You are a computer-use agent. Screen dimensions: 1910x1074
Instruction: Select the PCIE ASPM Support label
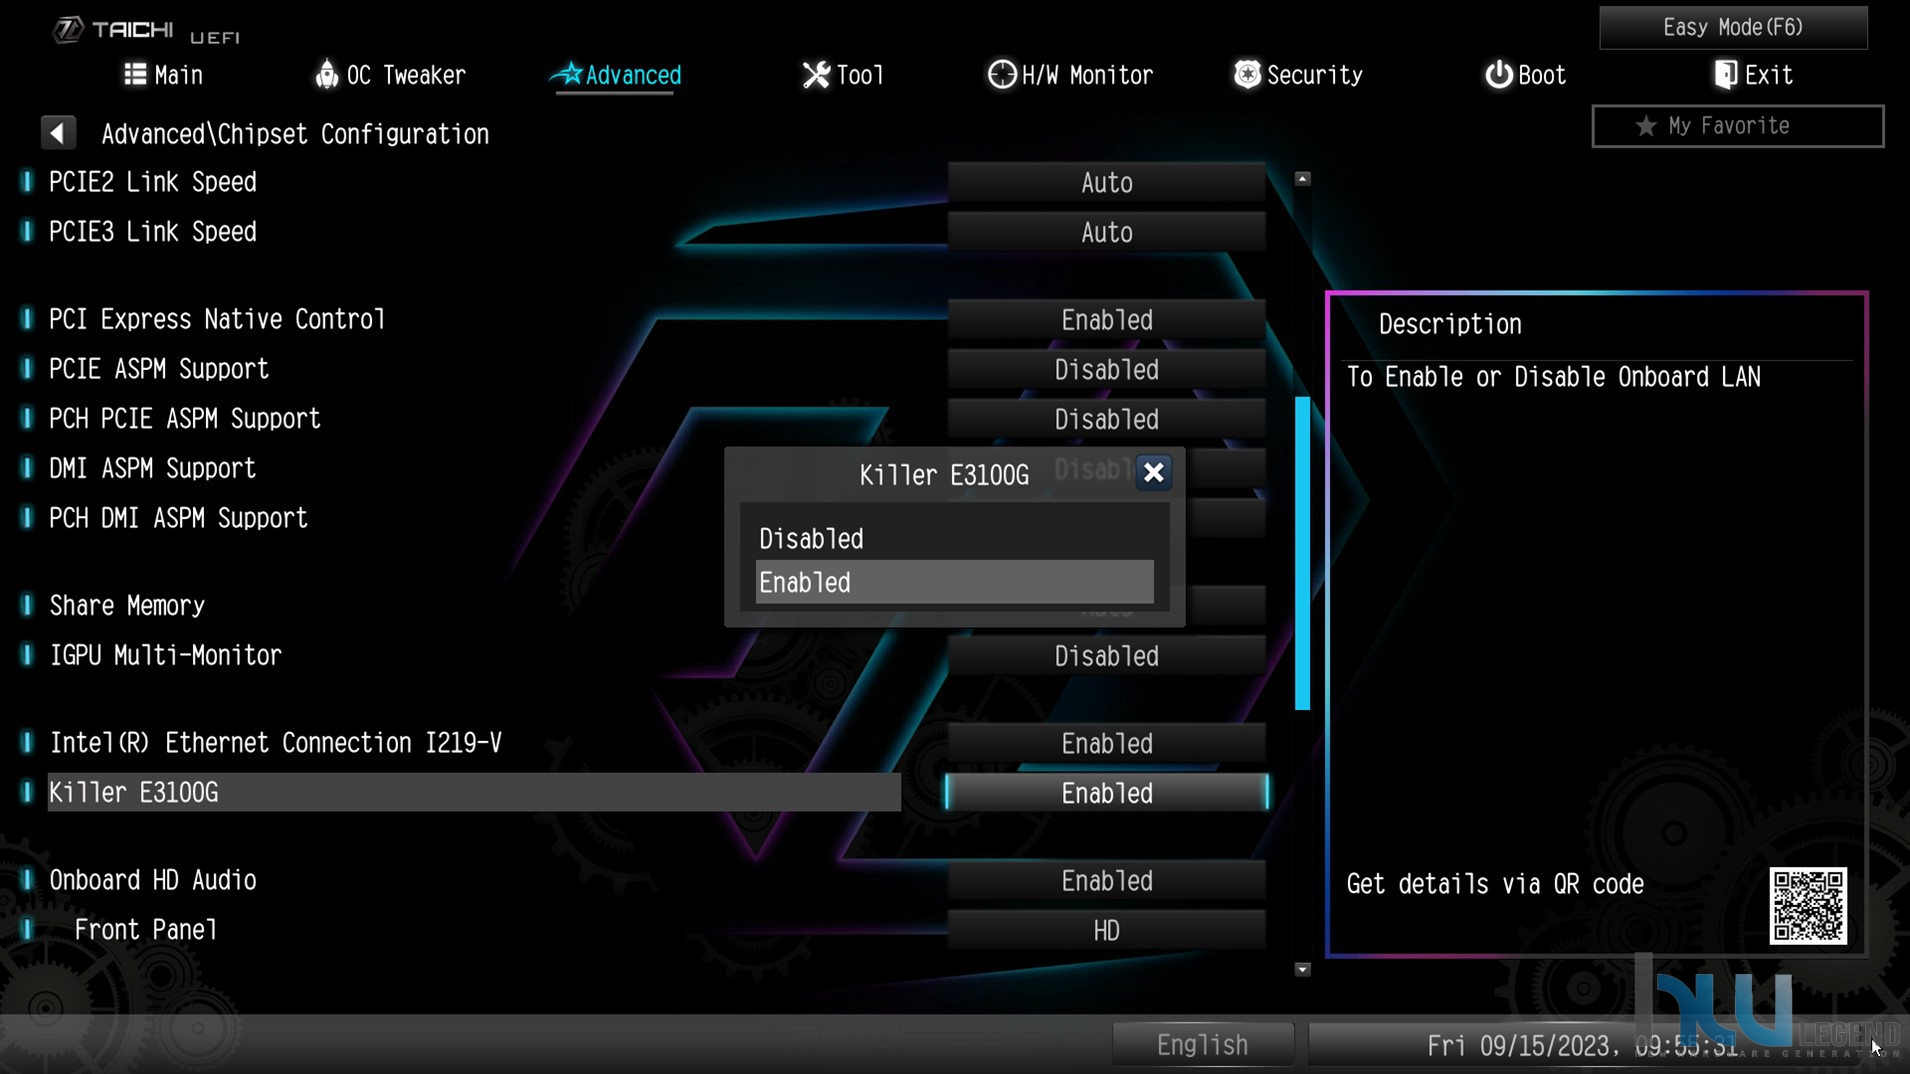click(159, 369)
